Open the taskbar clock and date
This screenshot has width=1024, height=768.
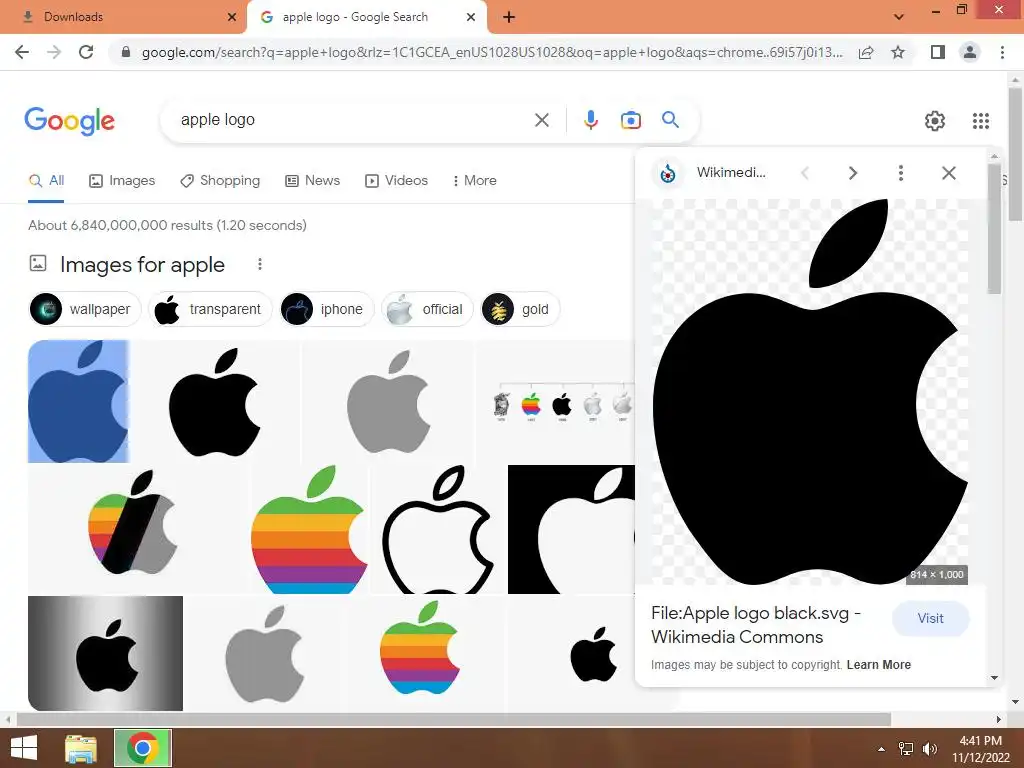pyautogui.click(x=981, y=749)
